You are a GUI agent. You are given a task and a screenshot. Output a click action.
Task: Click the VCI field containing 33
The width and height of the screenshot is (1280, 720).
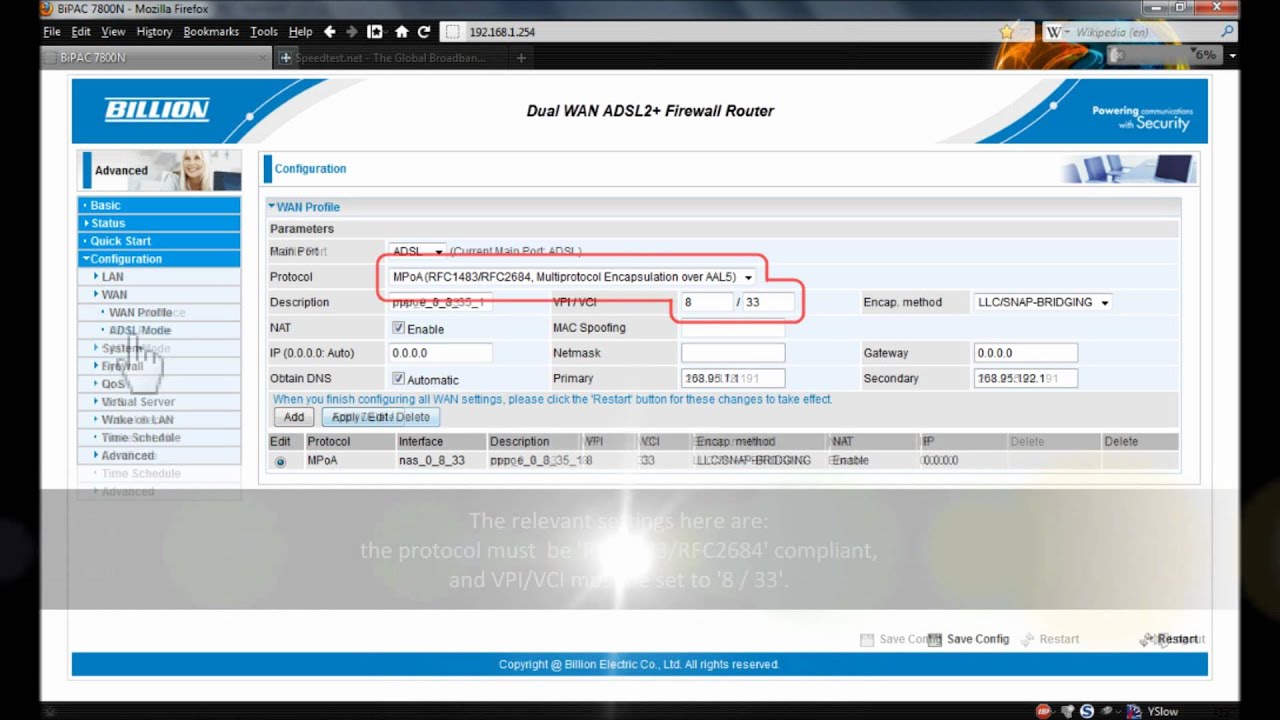(768, 302)
